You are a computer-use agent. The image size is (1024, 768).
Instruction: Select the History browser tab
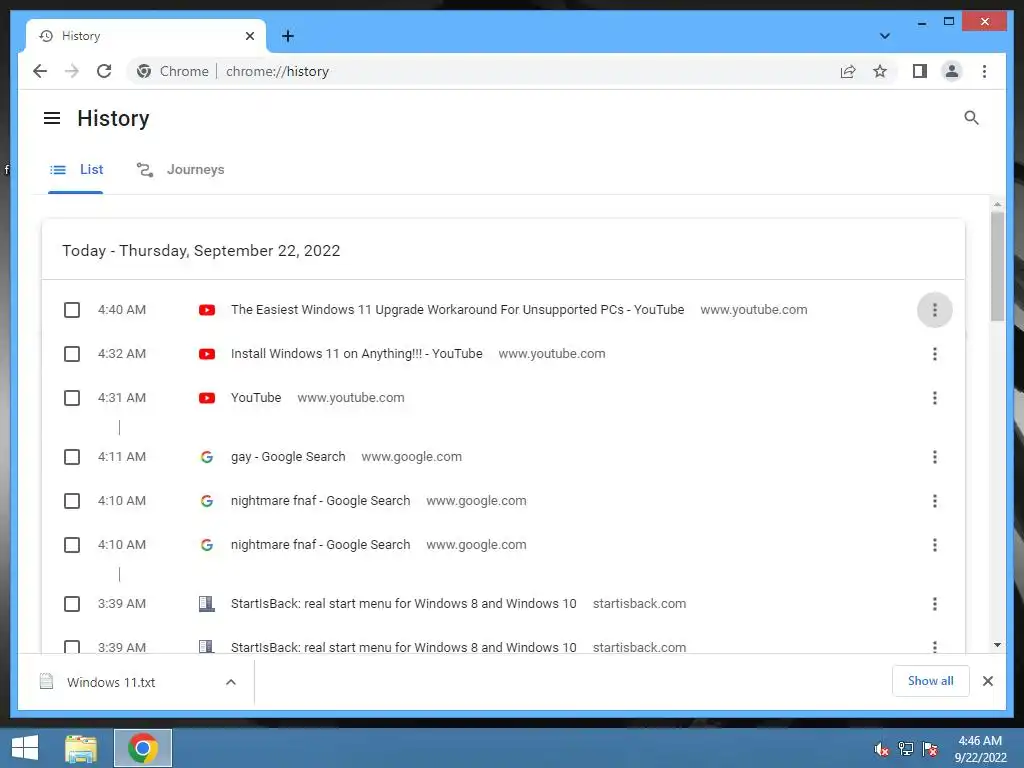[x=146, y=36]
